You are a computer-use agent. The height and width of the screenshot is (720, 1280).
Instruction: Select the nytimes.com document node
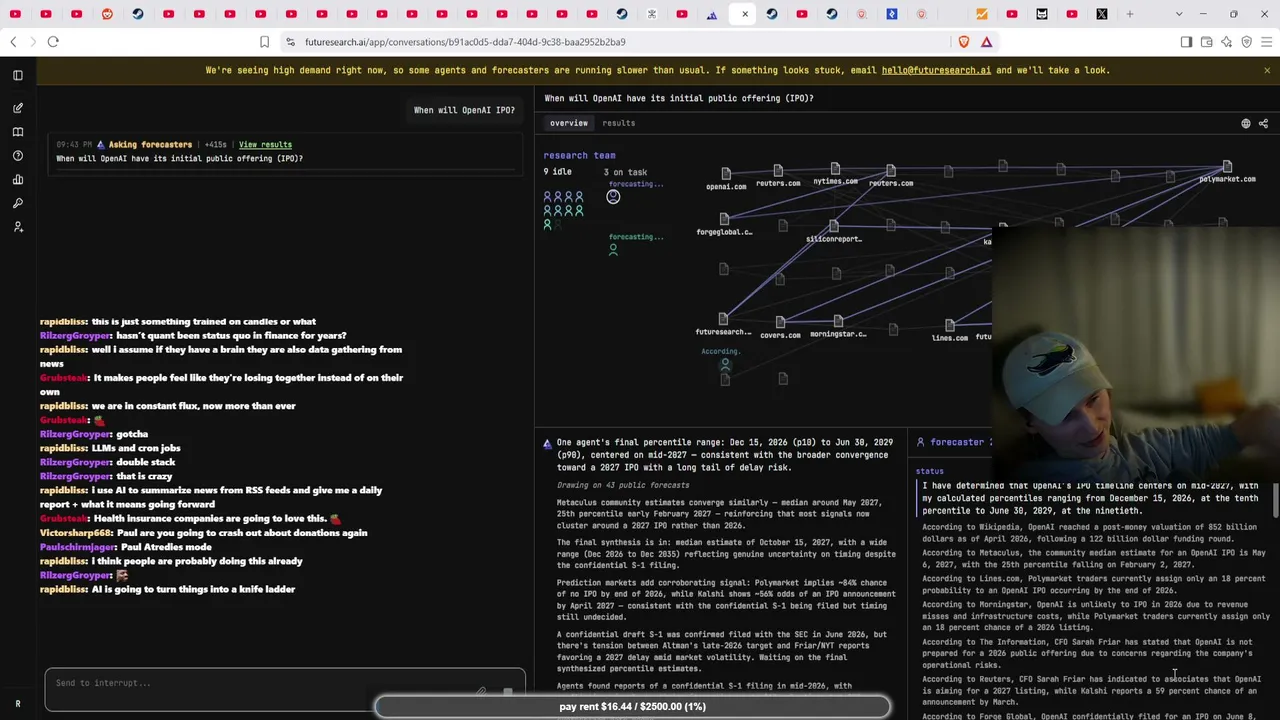tap(835, 169)
